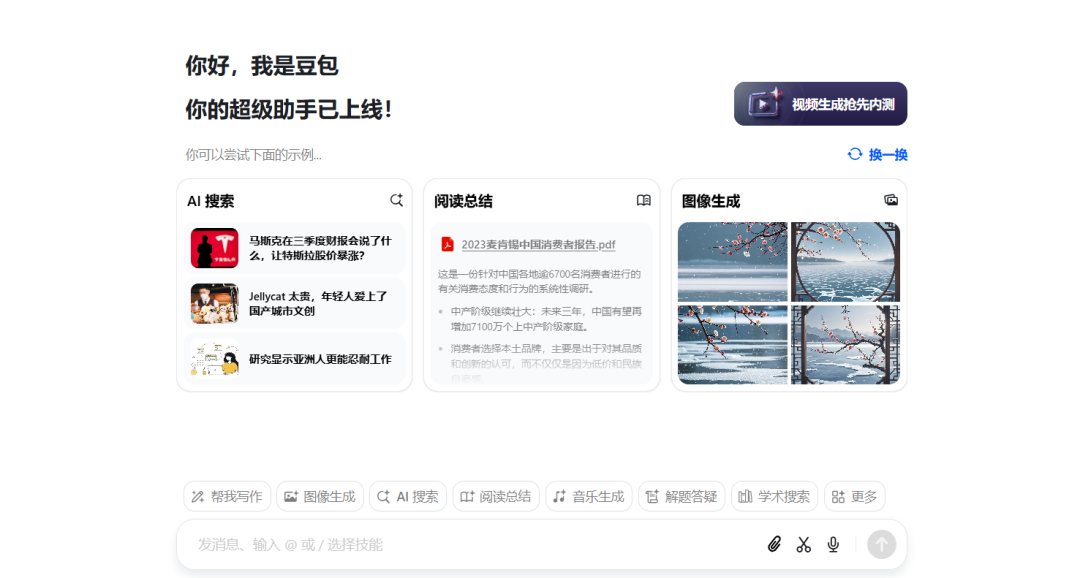Click the microphone voice input icon
Viewport: 1080px width, 578px height.
[833, 545]
